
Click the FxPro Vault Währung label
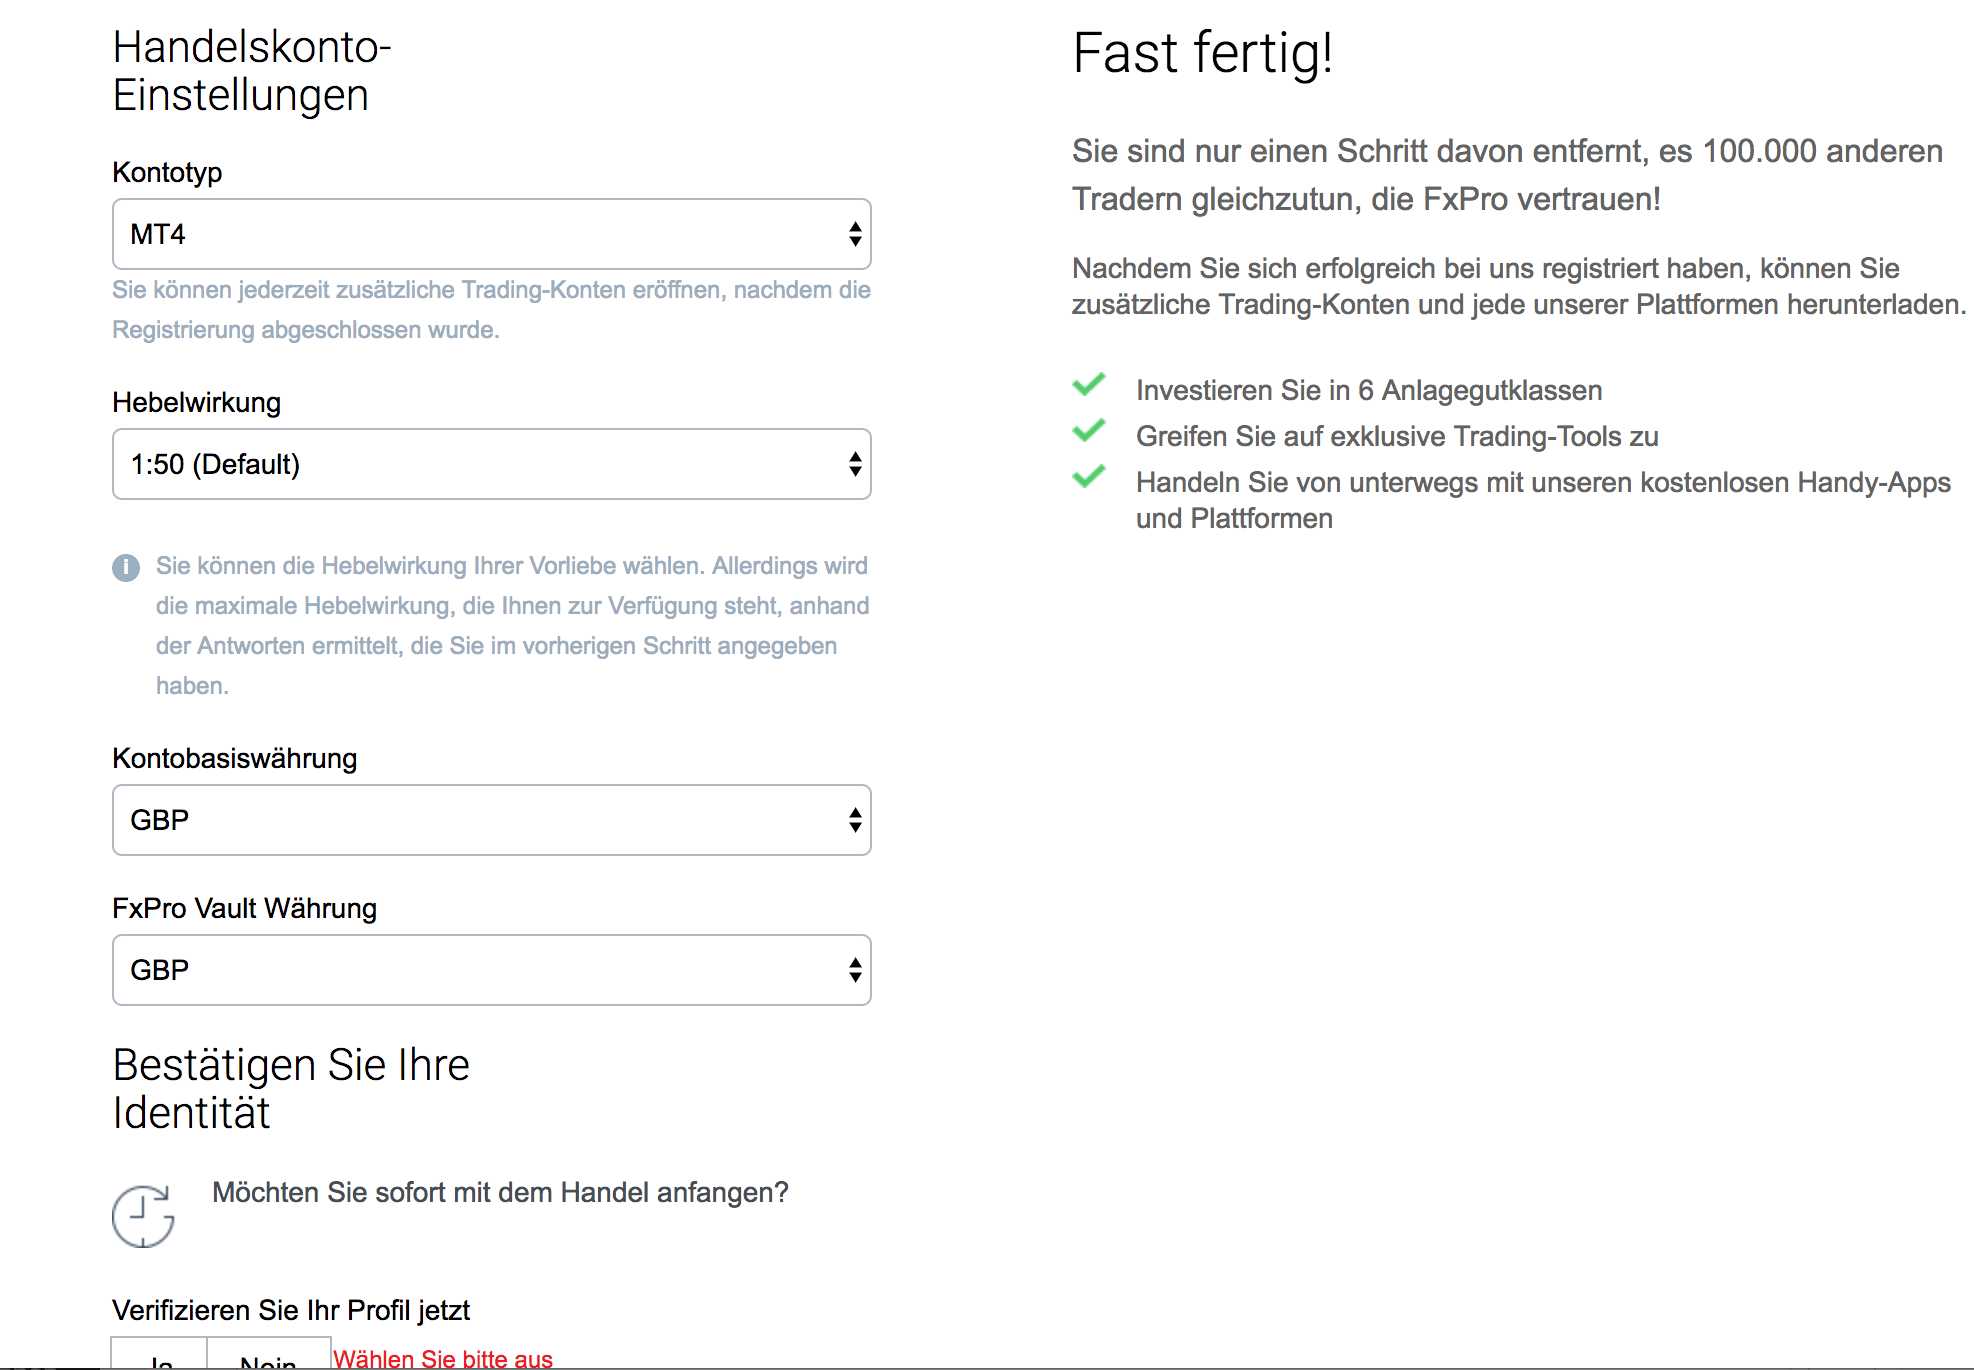coord(244,908)
